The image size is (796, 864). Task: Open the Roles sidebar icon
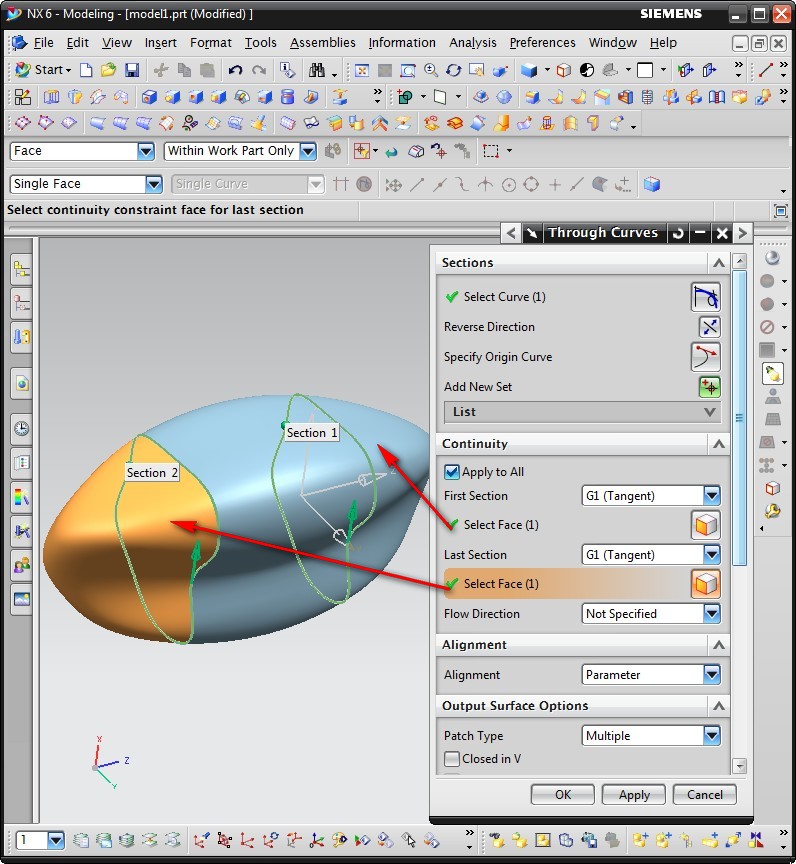21,566
